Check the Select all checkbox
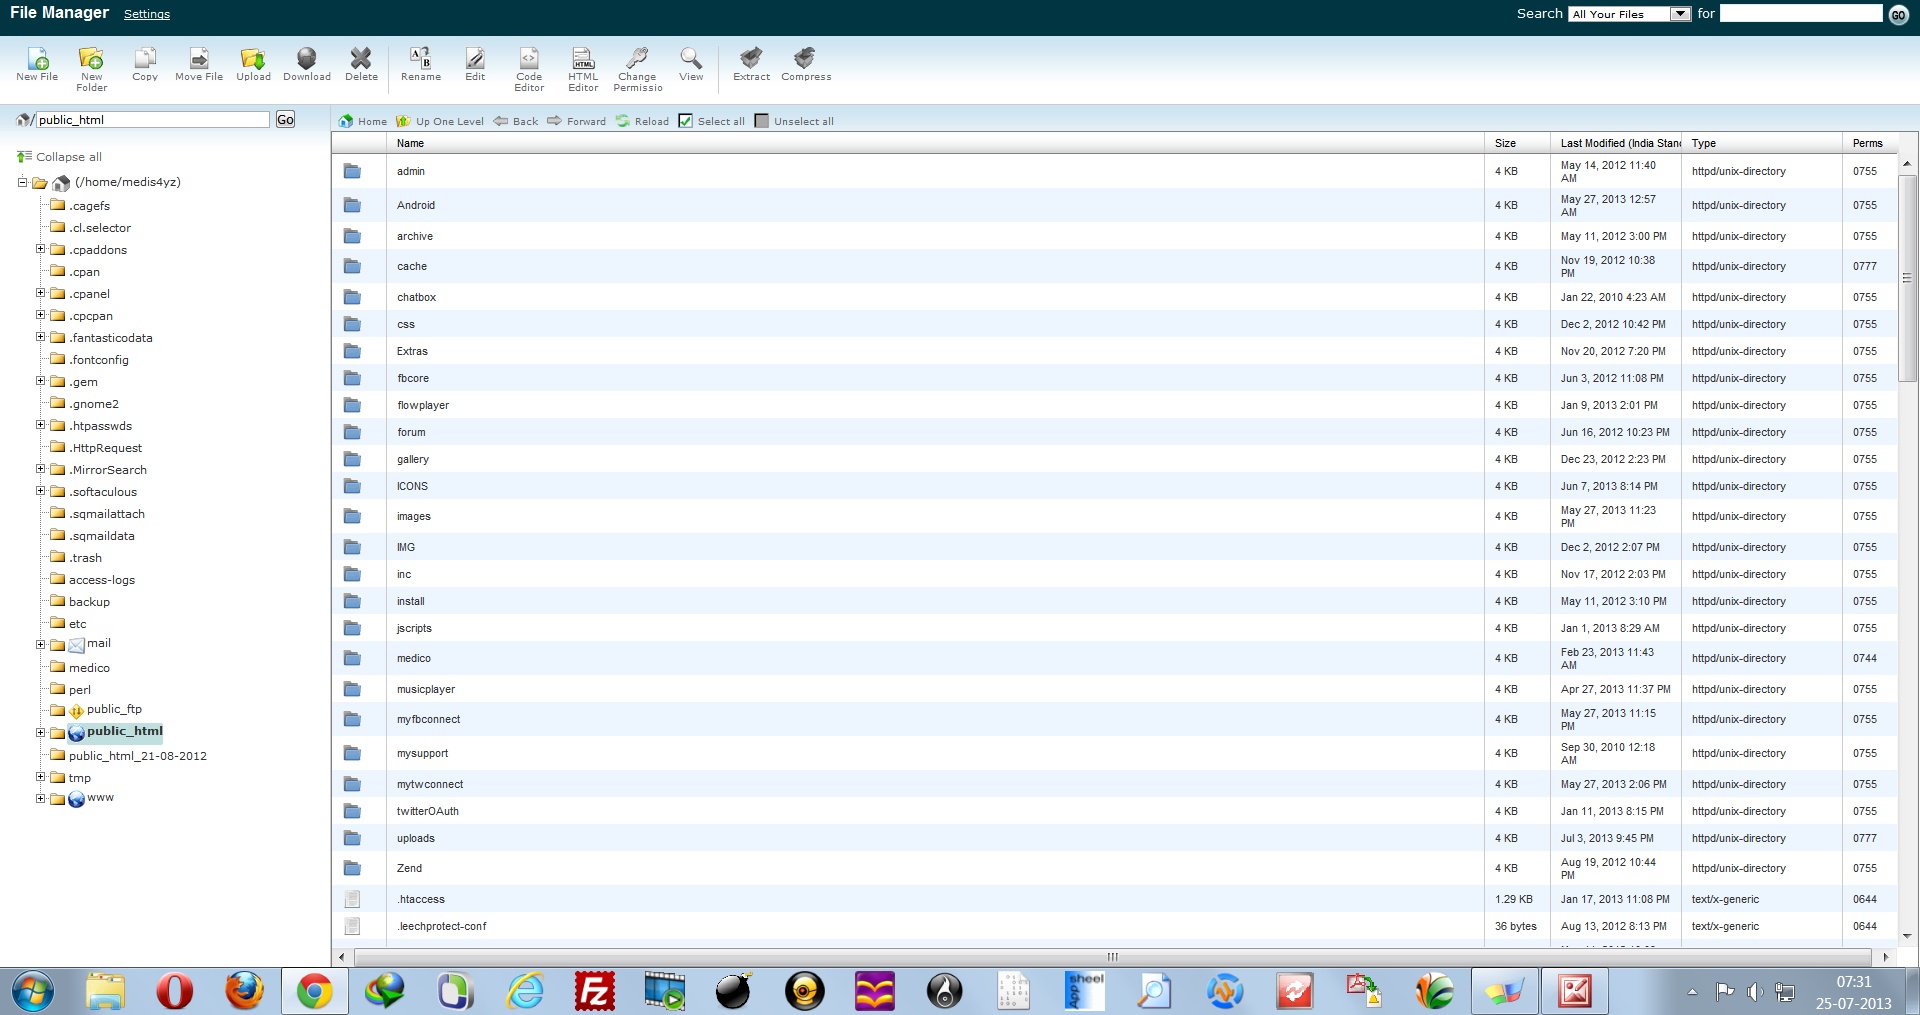 pyautogui.click(x=685, y=121)
